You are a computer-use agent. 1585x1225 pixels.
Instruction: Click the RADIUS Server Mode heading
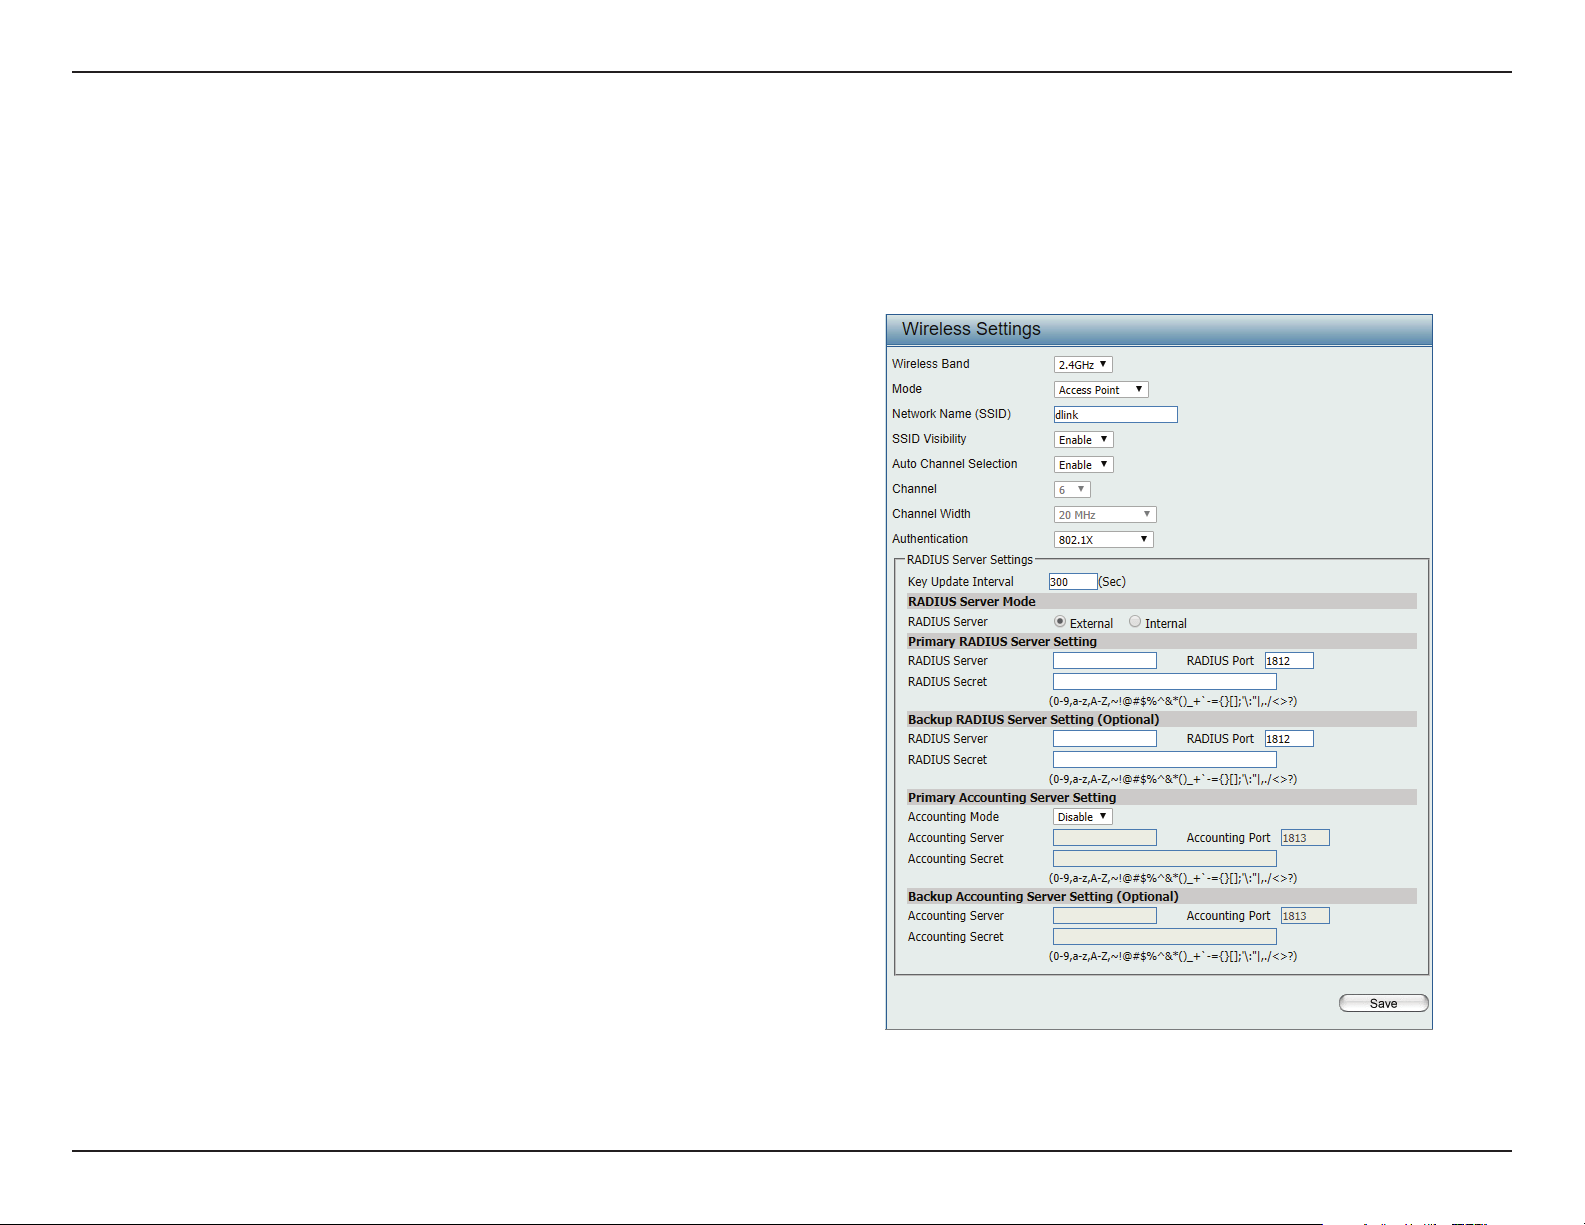pos(972,602)
